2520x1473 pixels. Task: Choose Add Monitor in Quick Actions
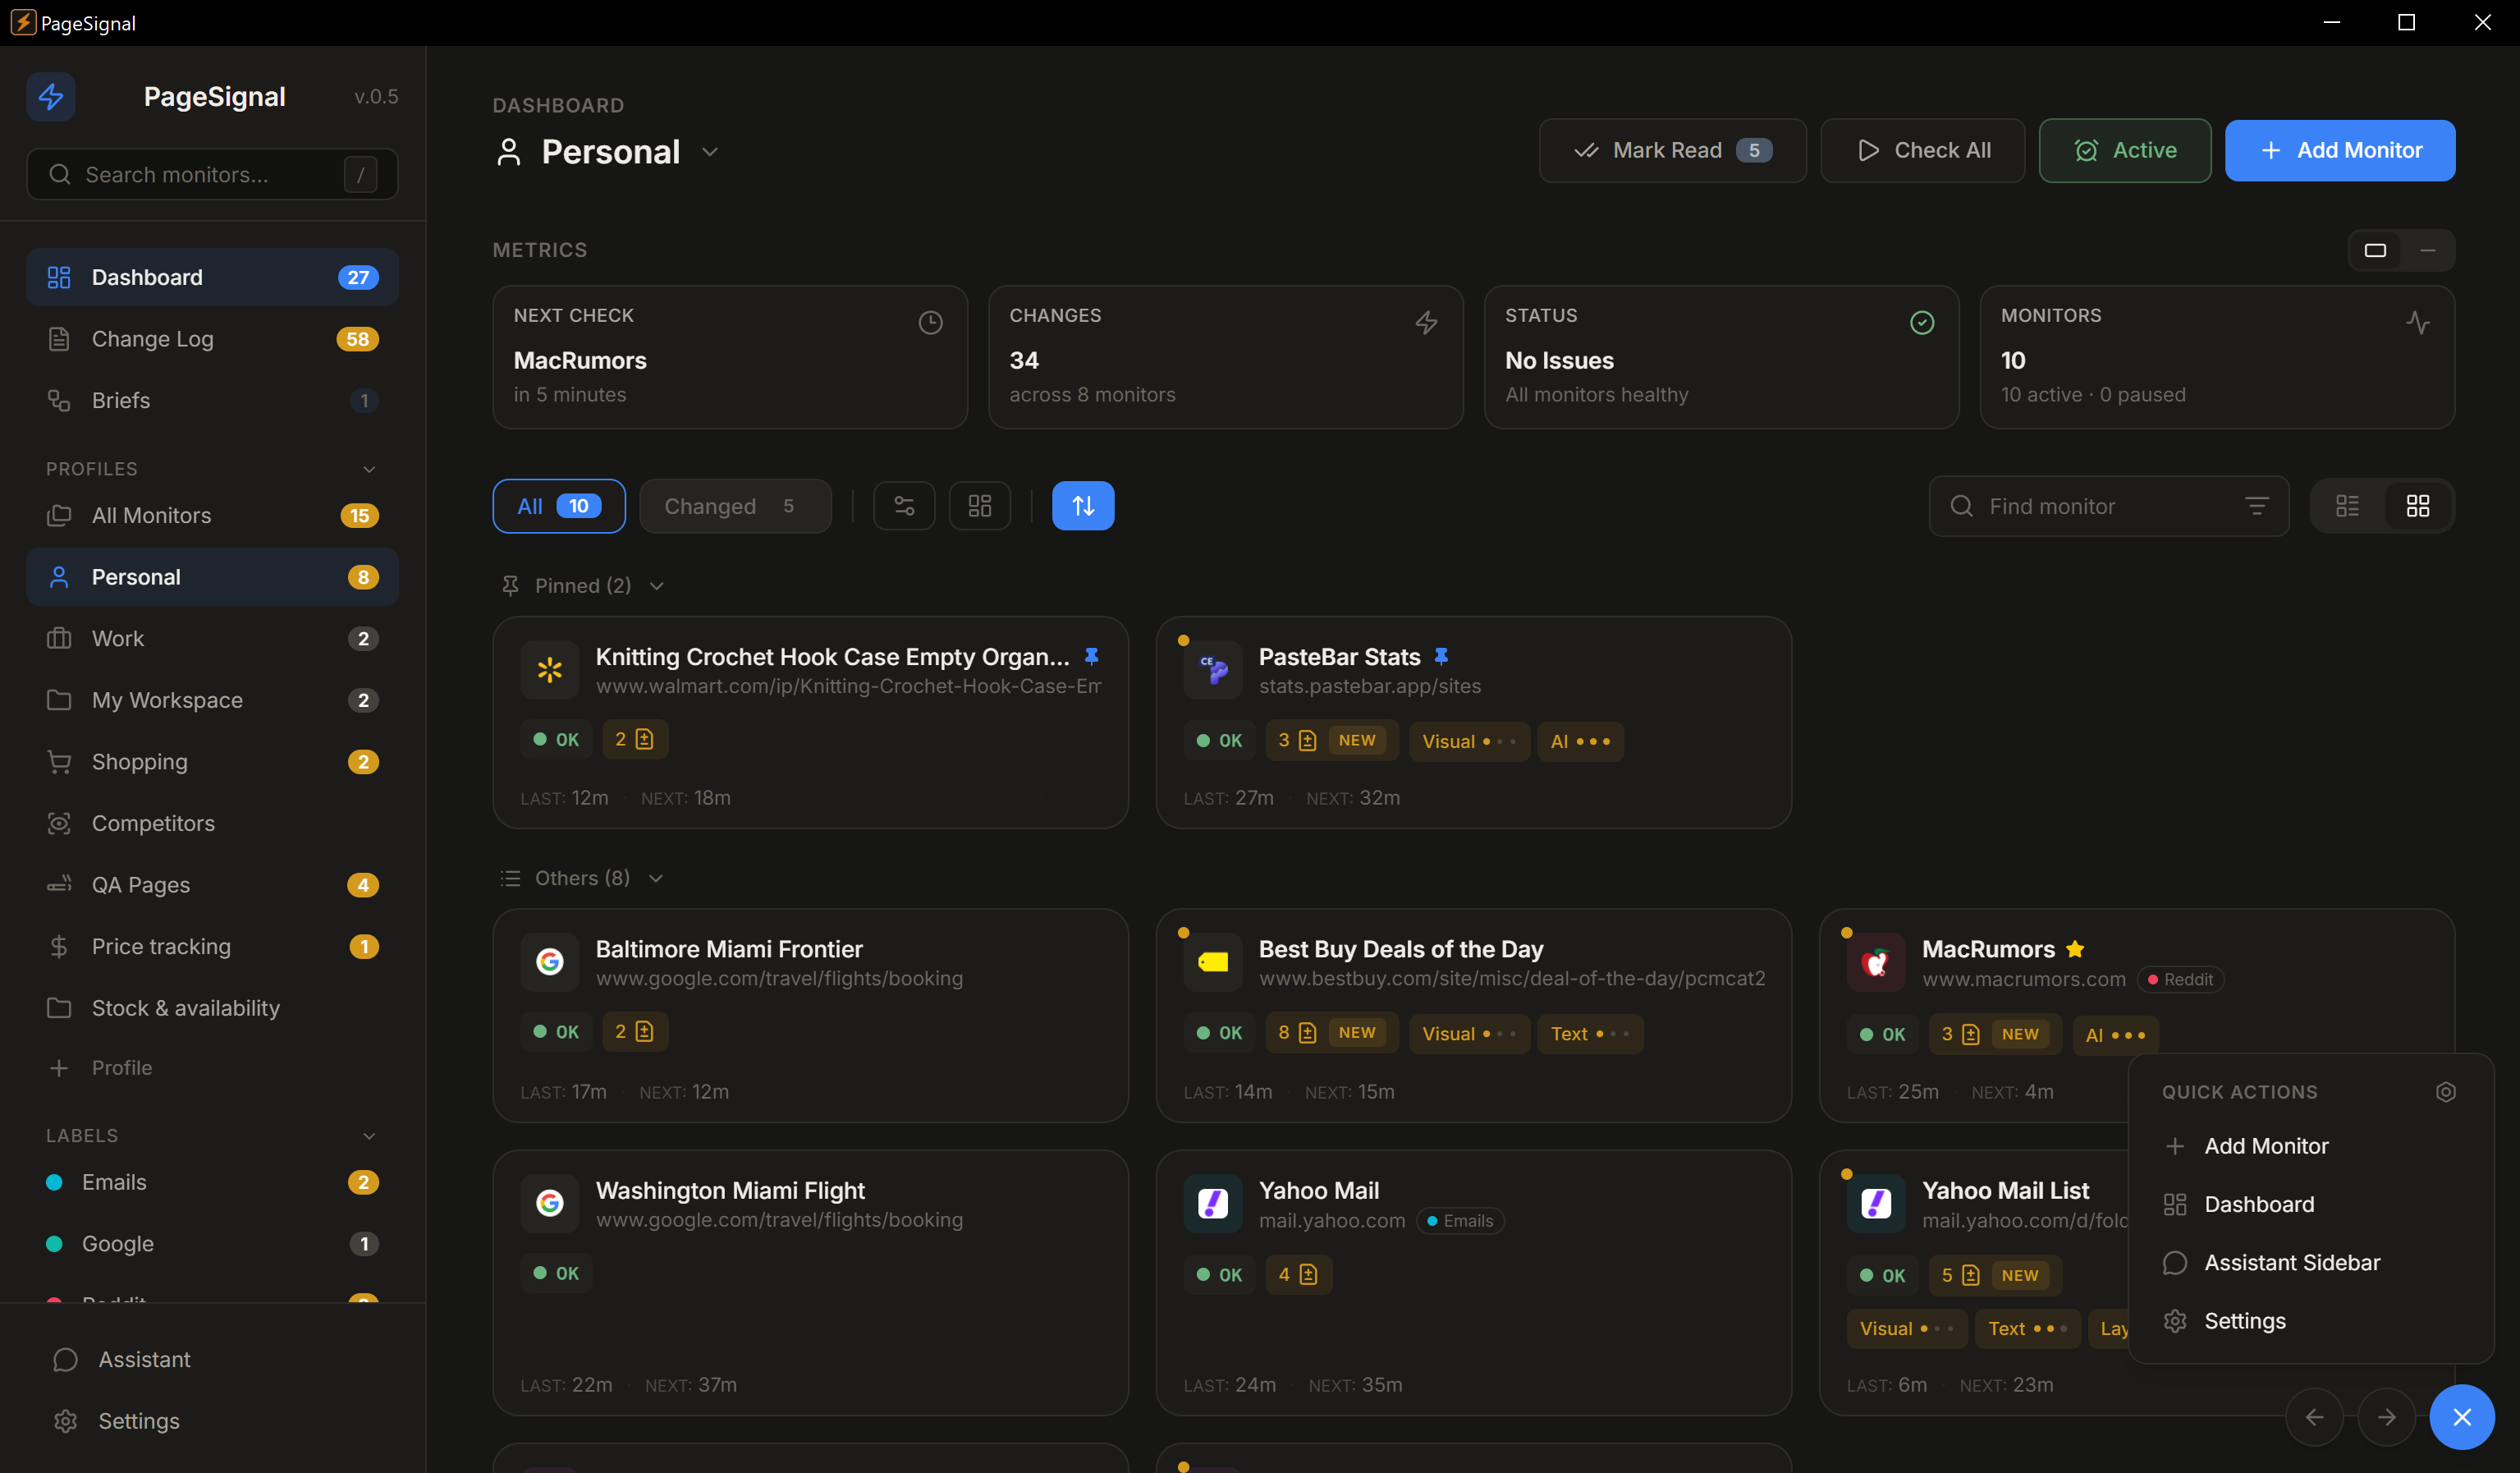[2311, 1146]
